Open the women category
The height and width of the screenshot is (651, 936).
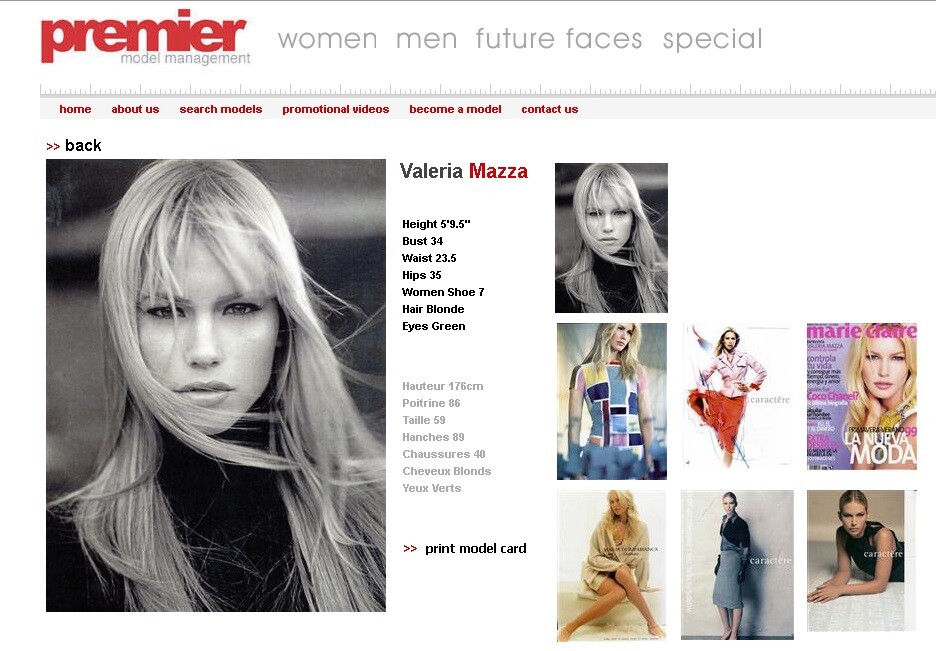point(328,39)
